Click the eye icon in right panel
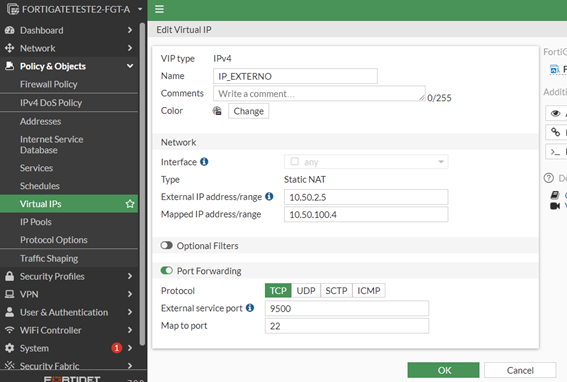The height and width of the screenshot is (382, 567). pos(555,114)
